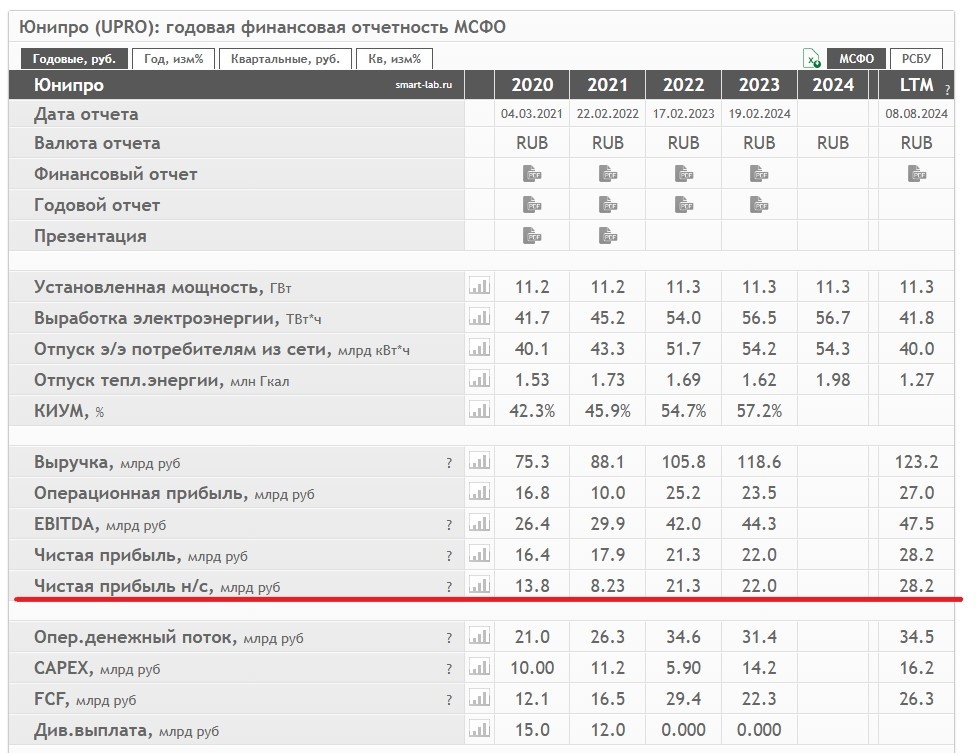Show chart for Операционная прибыль row

pyautogui.click(x=479, y=493)
